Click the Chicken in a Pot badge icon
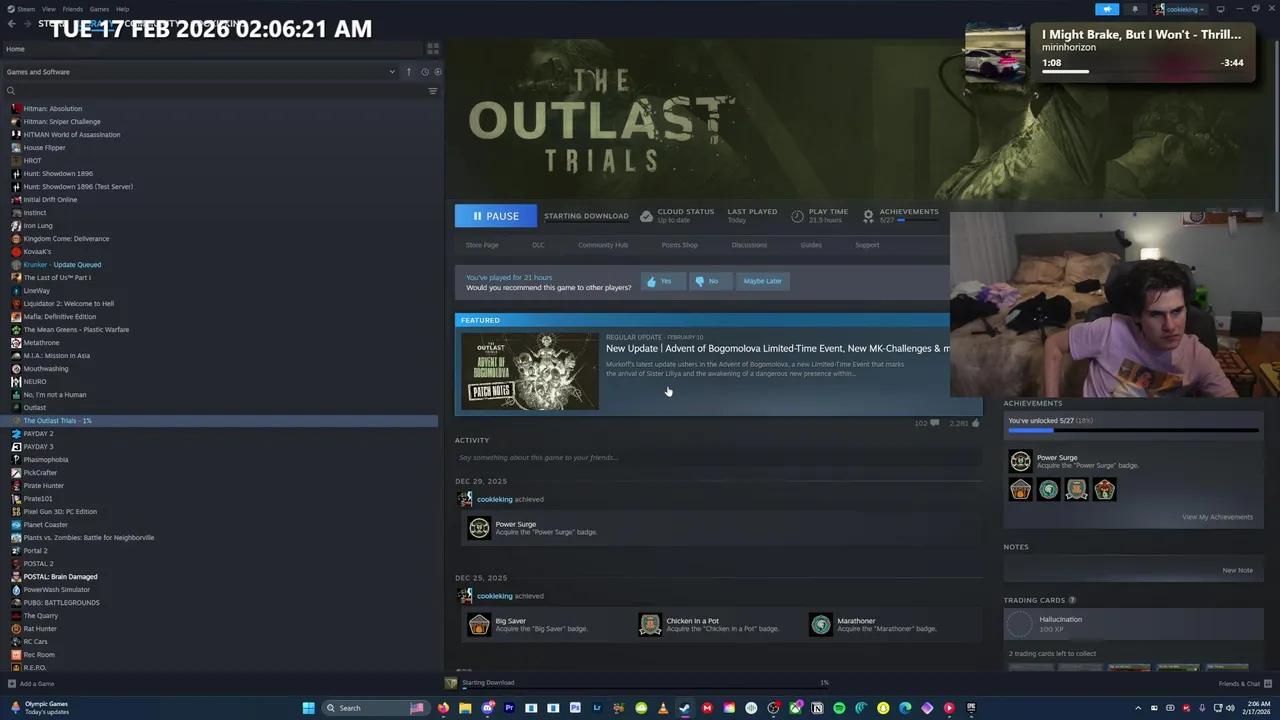This screenshot has height=720, width=1280. coord(650,625)
